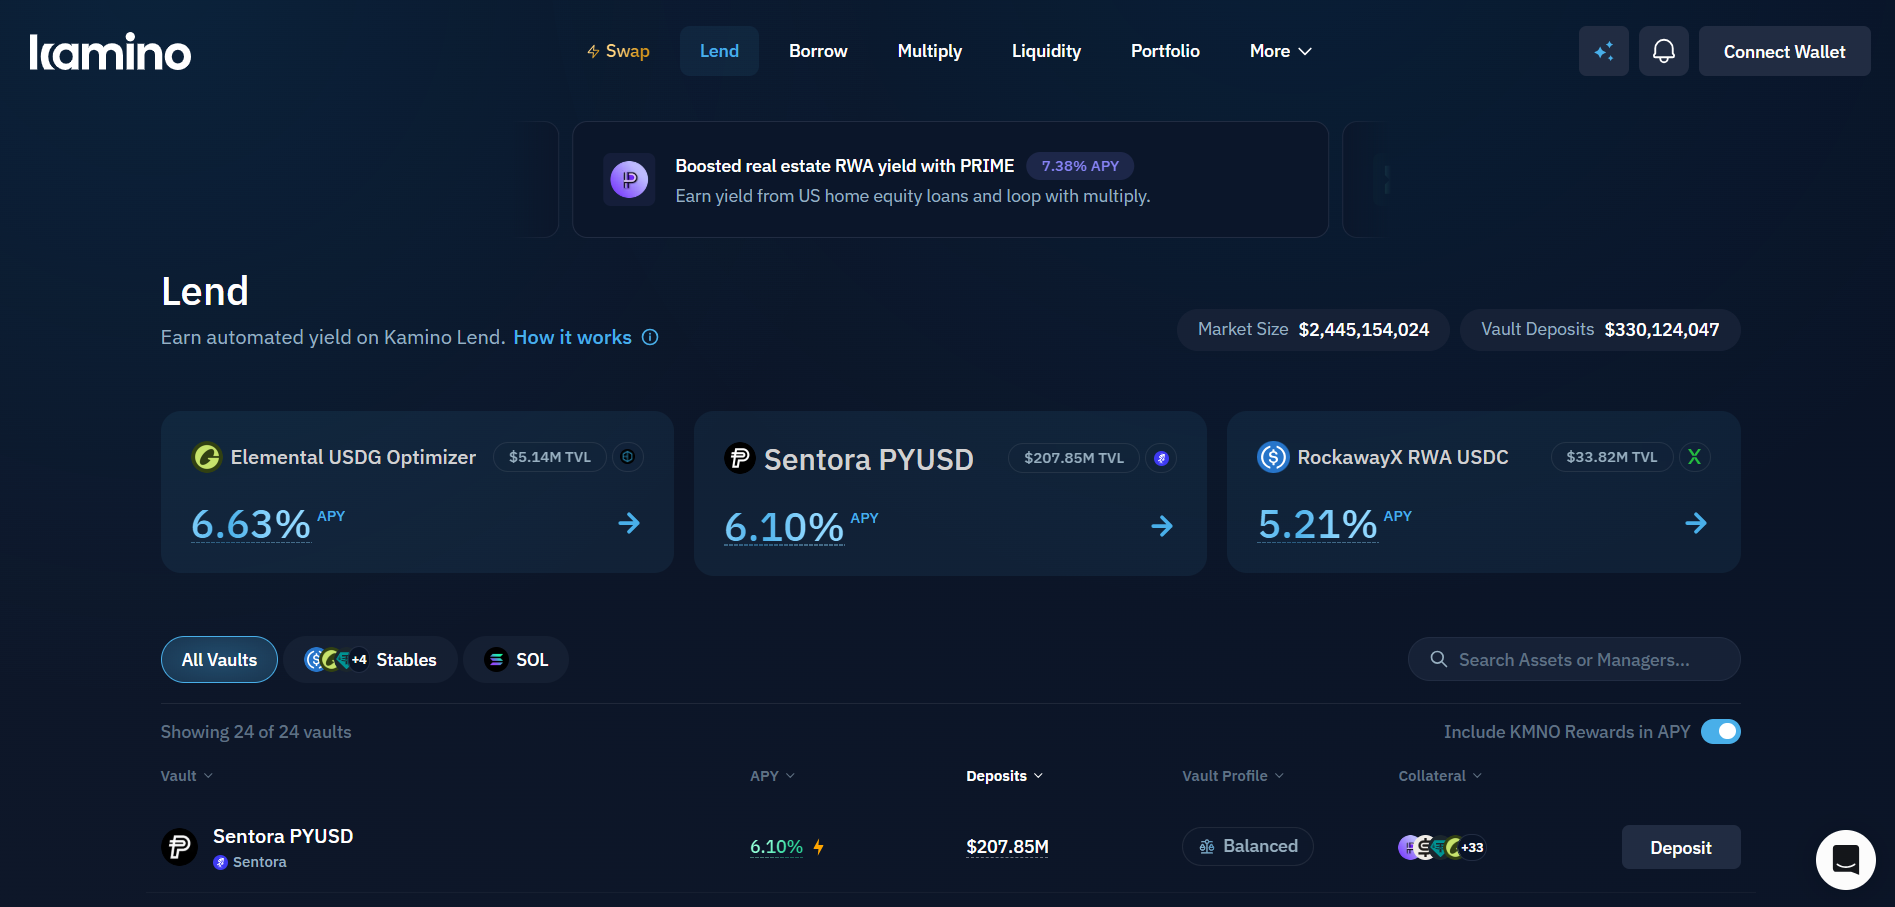Click the $207.85M TVL badge on card

1074,458
